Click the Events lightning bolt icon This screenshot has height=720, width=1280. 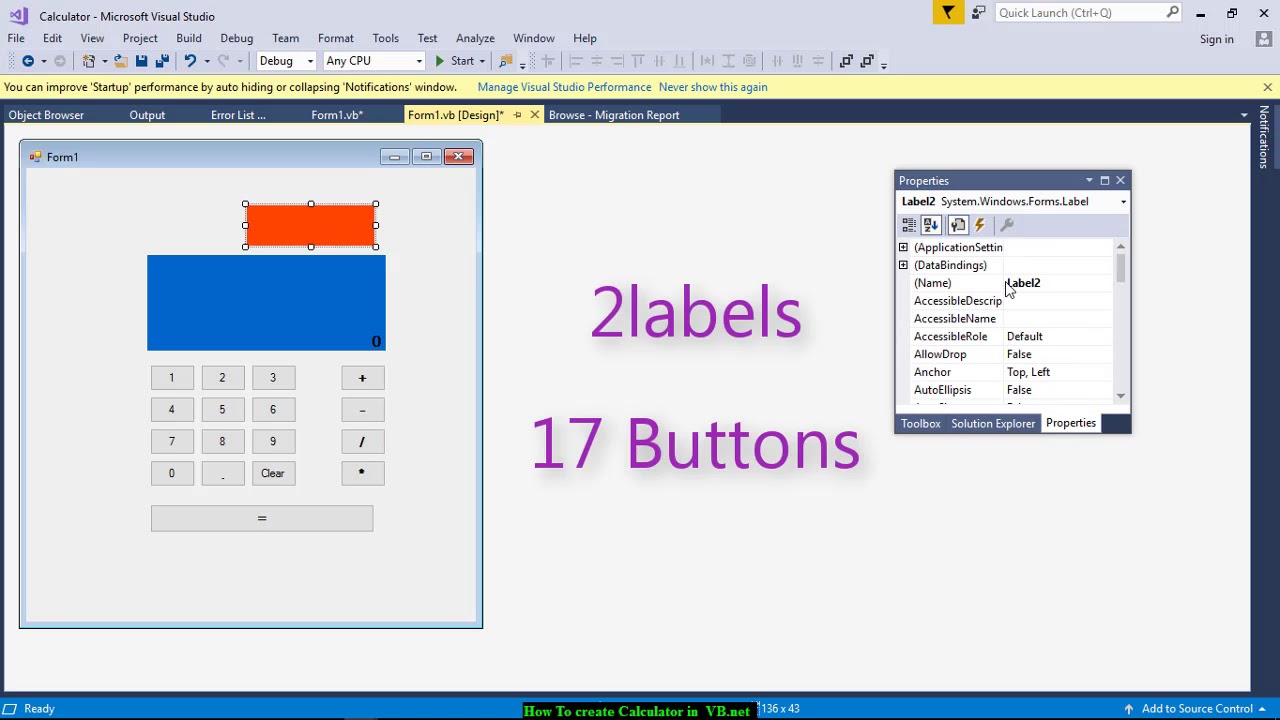coord(980,225)
